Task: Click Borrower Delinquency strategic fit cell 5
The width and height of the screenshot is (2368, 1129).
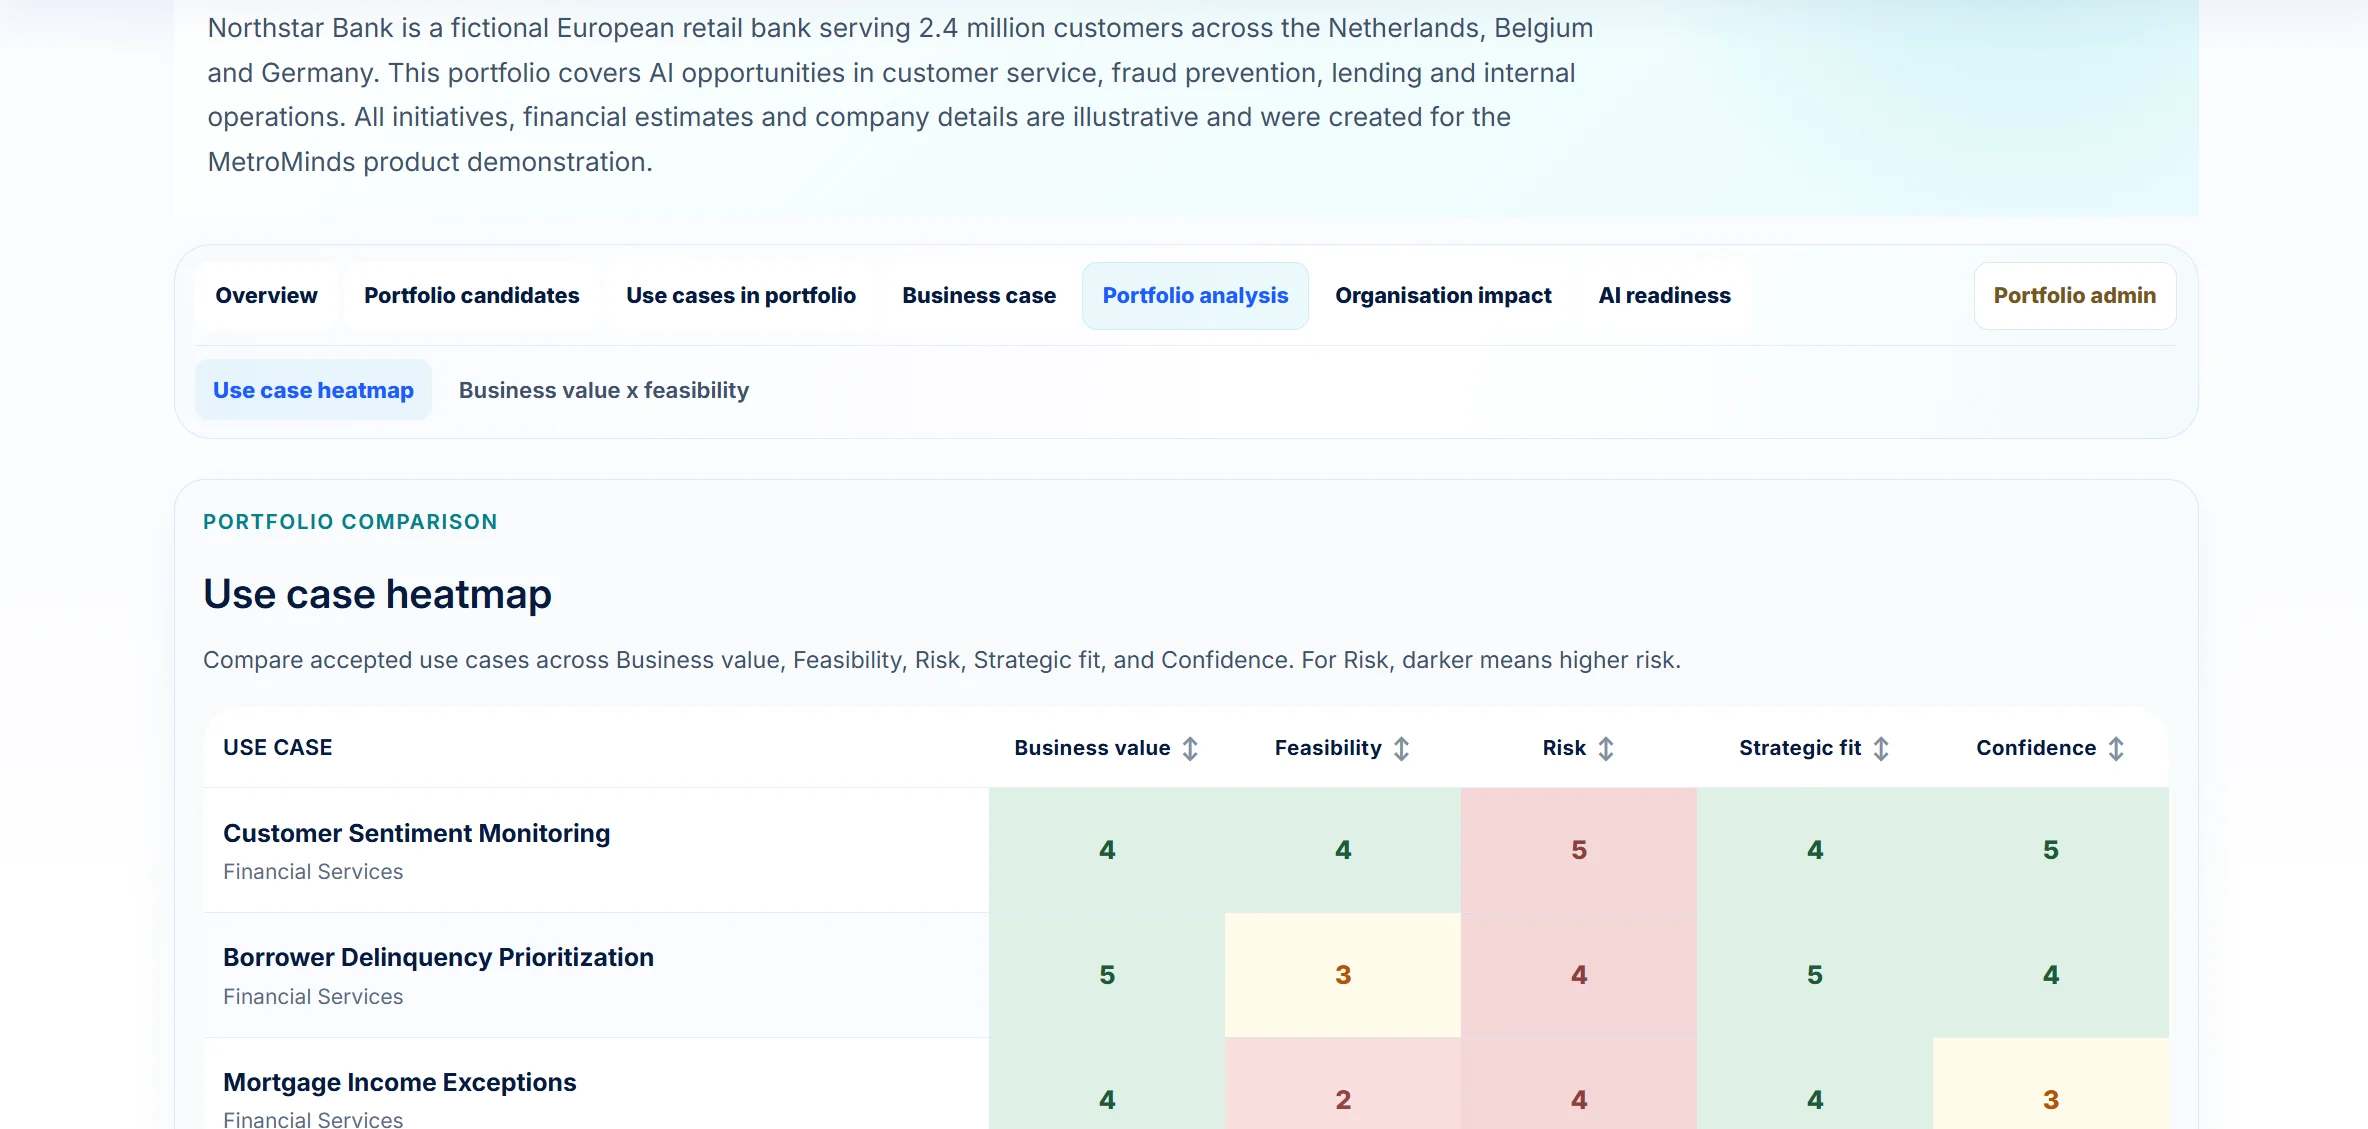Action: pos(1814,975)
